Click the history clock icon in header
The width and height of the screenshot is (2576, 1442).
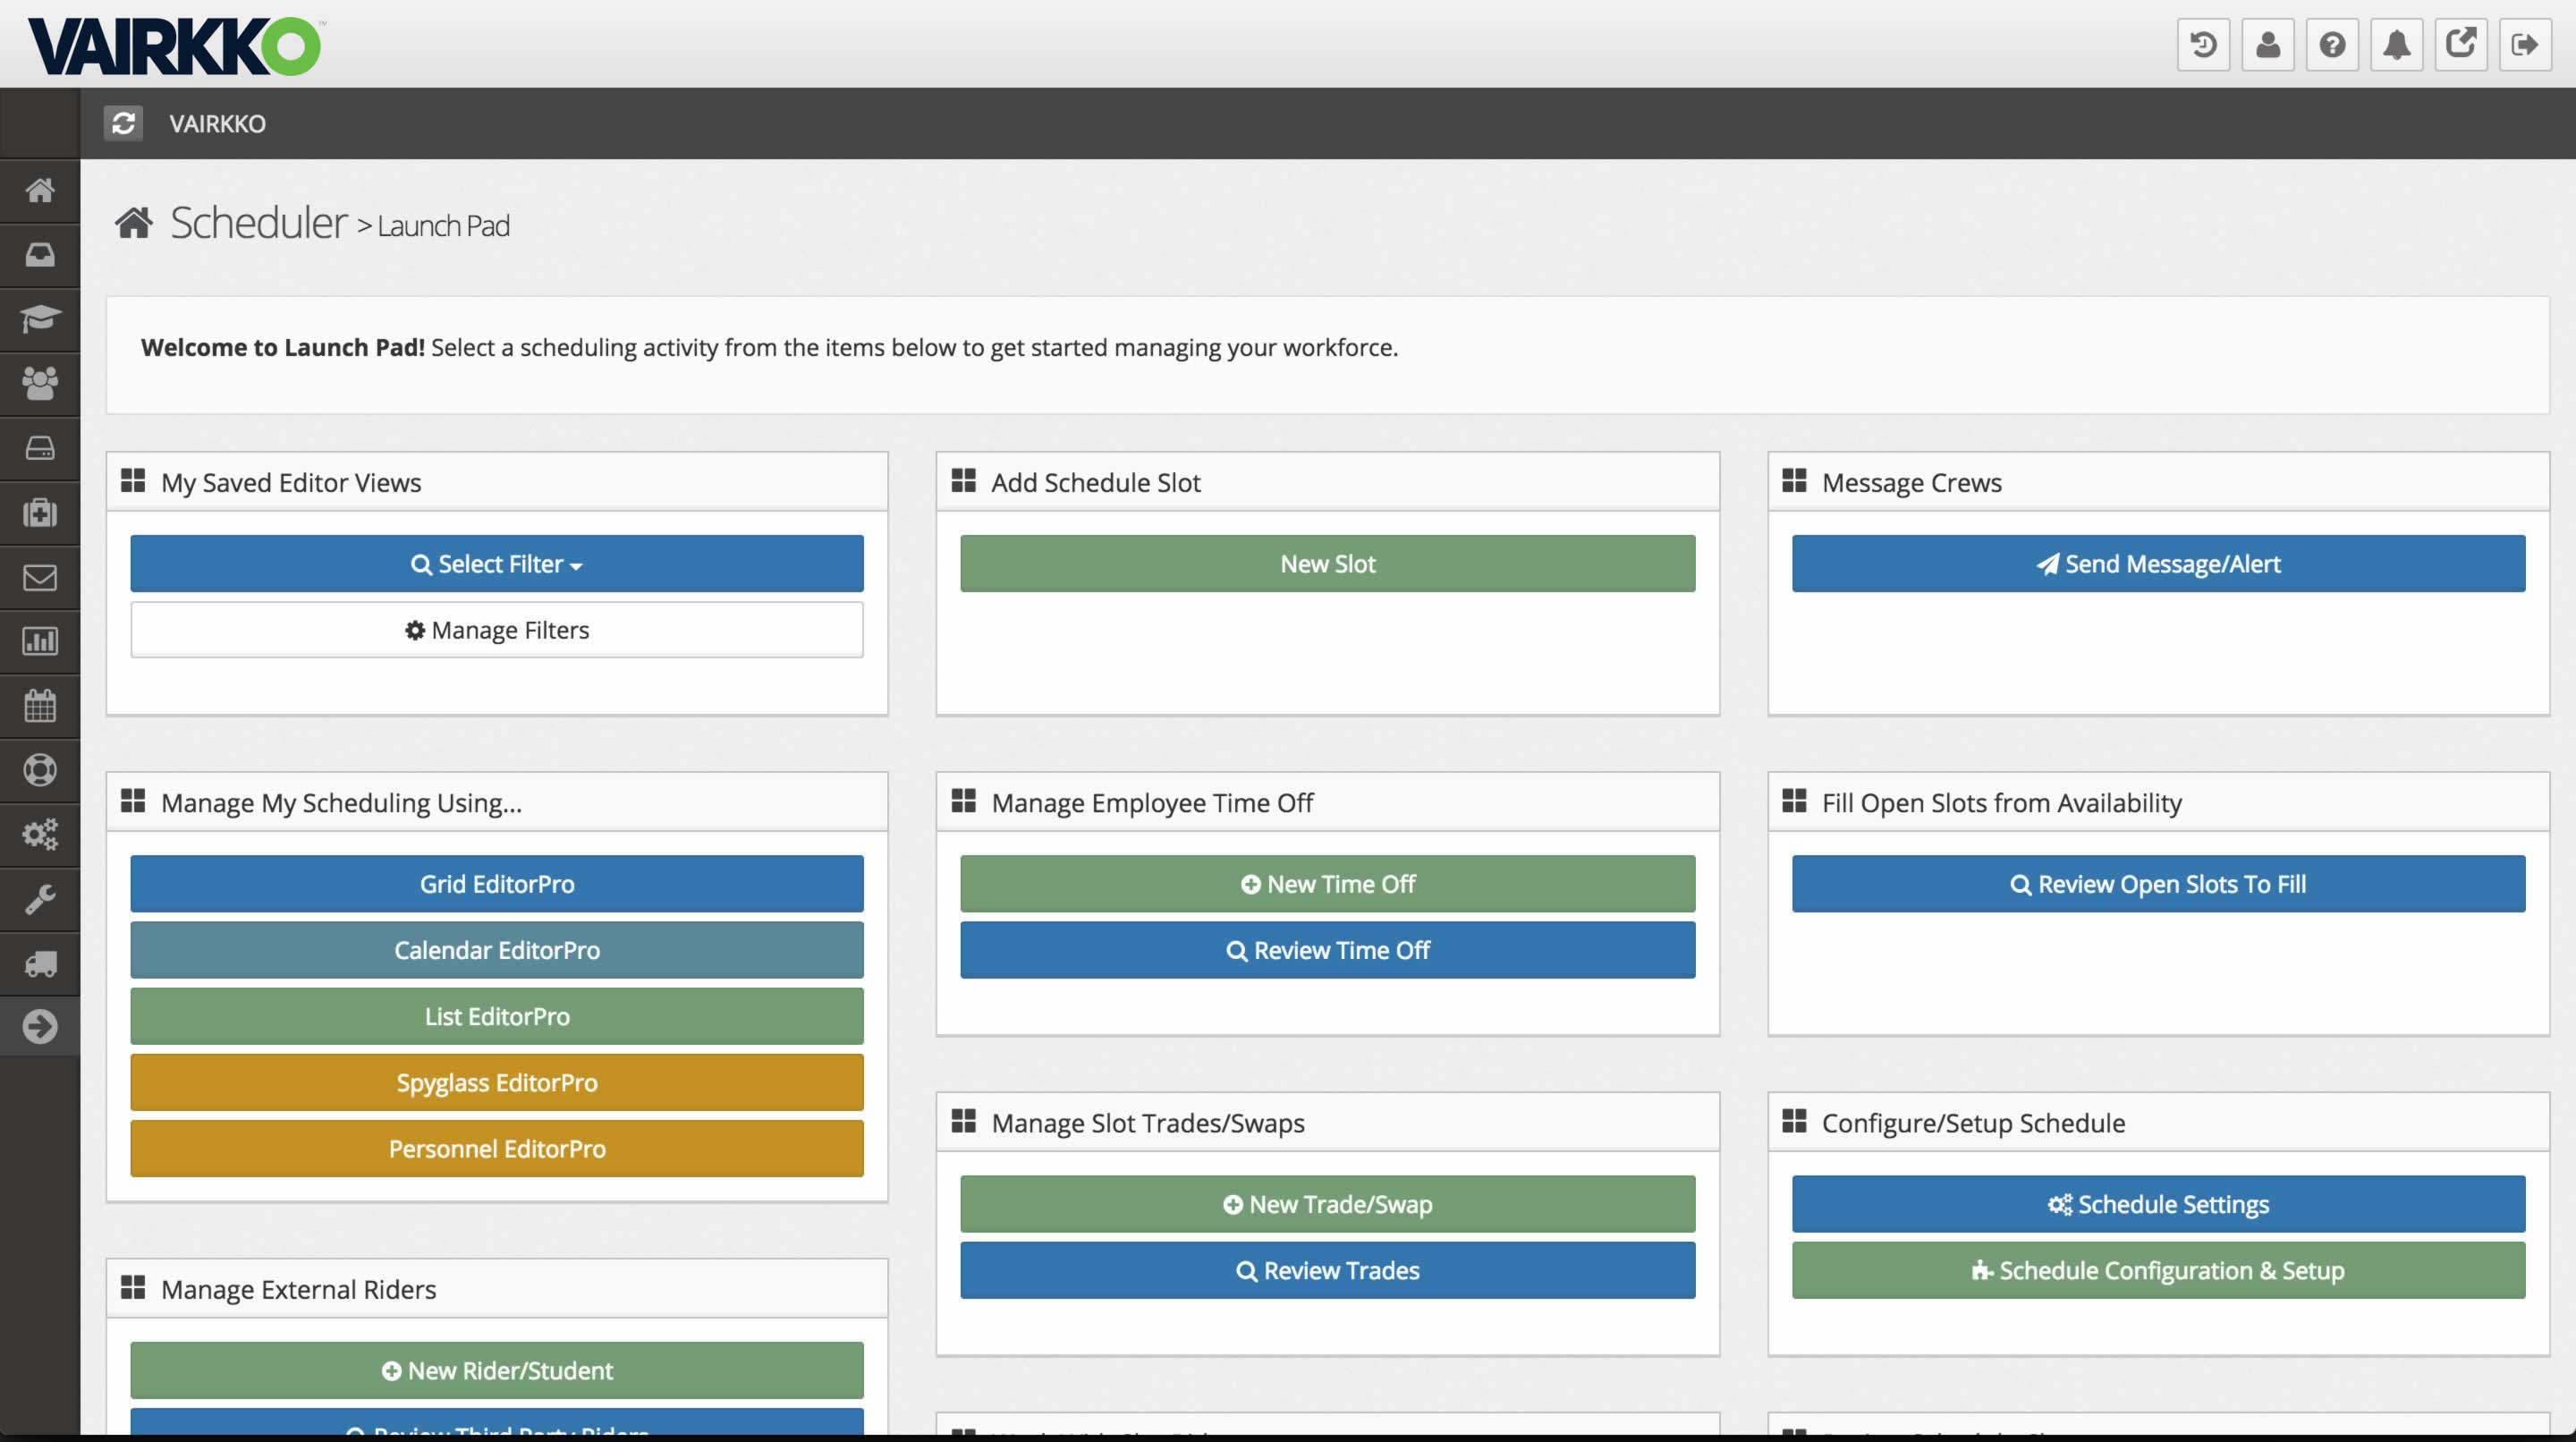[2203, 45]
